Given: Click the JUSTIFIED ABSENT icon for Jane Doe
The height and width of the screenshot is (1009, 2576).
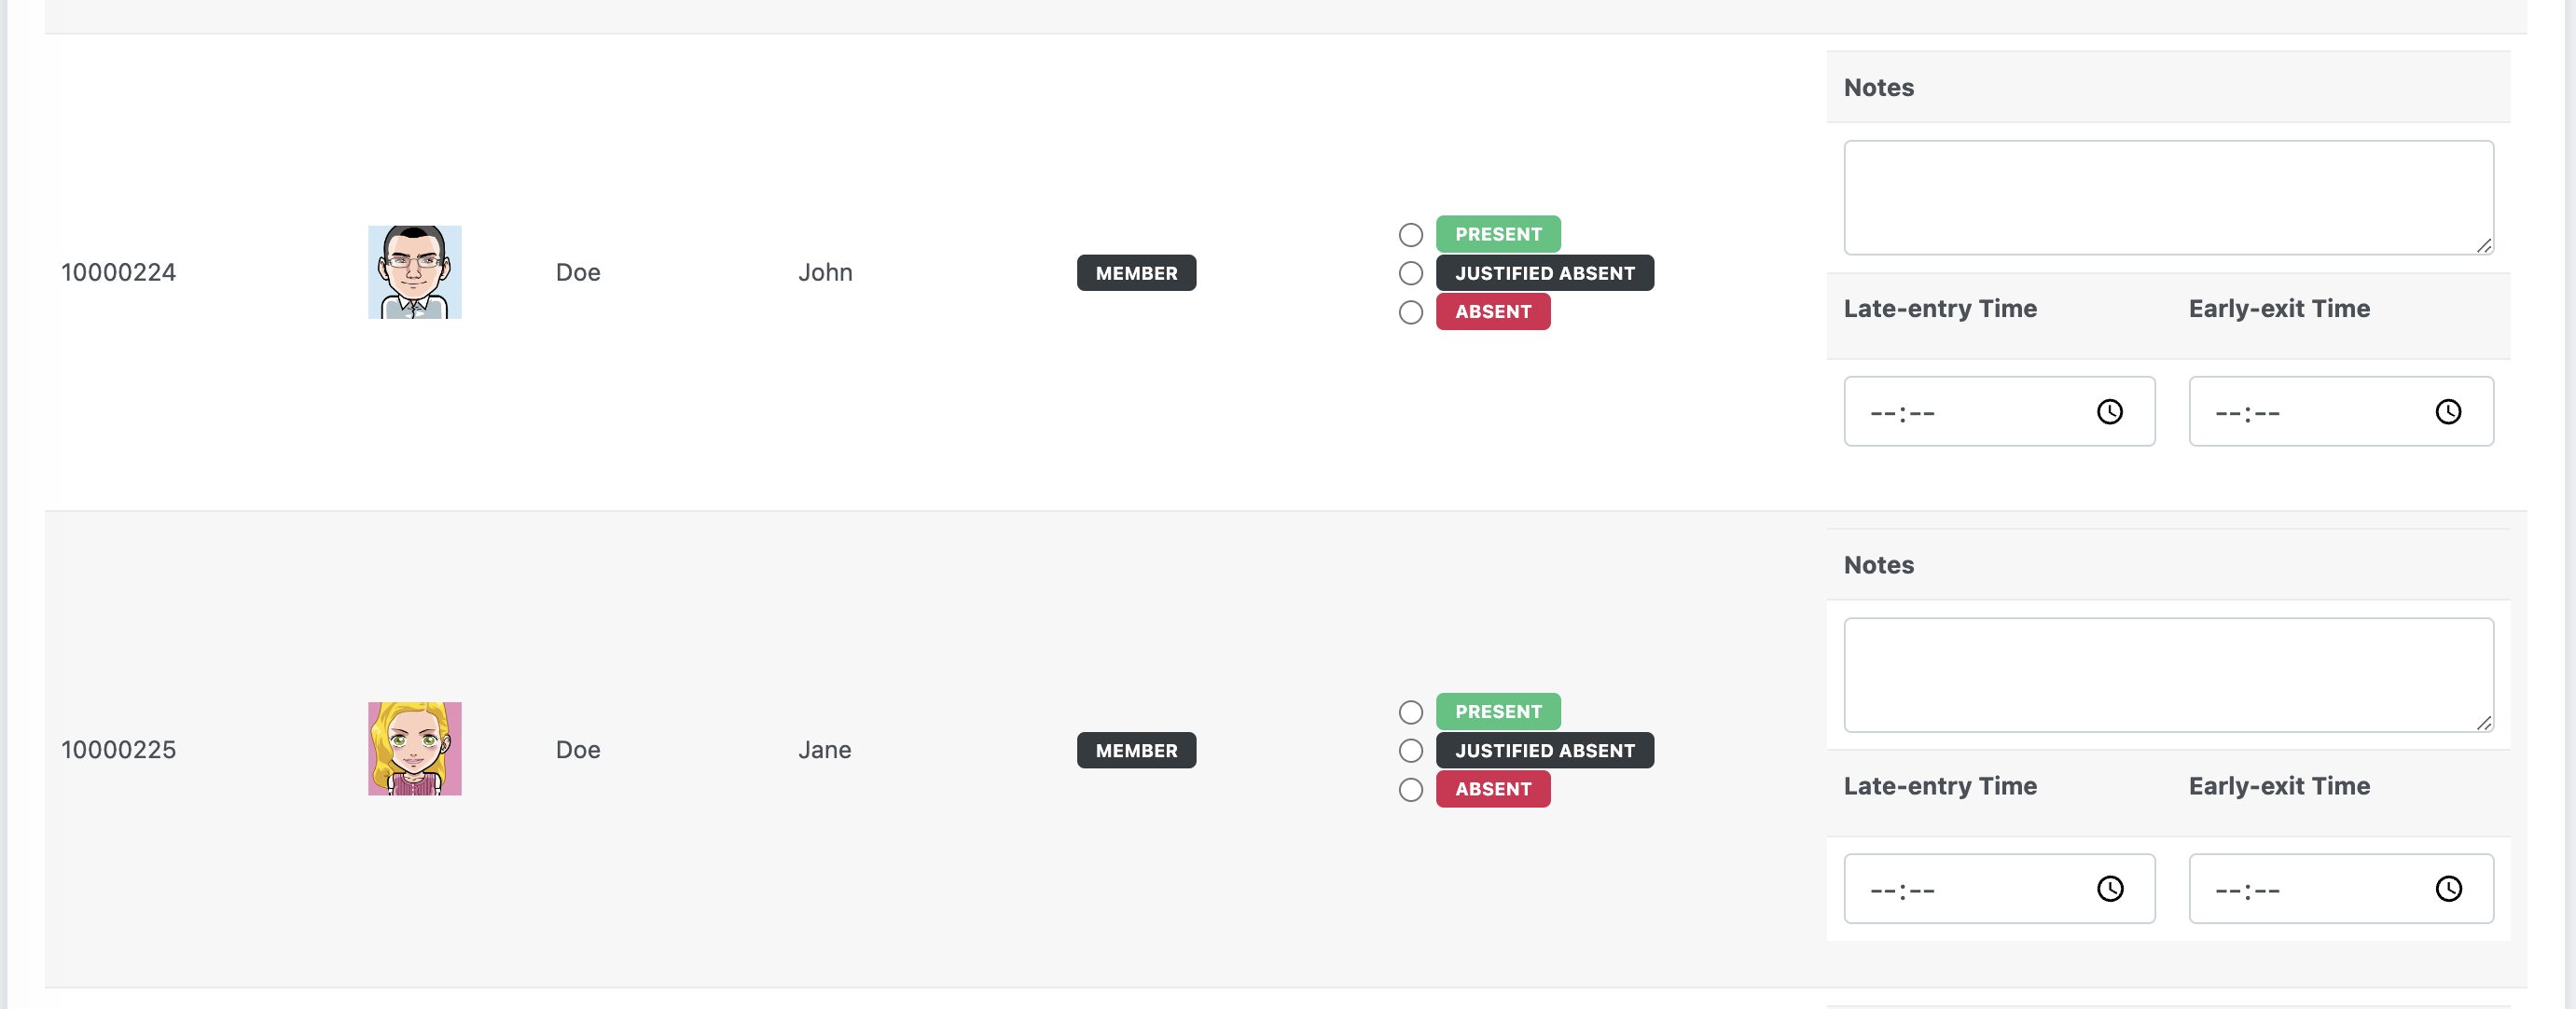Looking at the screenshot, I should [x=1409, y=750].
